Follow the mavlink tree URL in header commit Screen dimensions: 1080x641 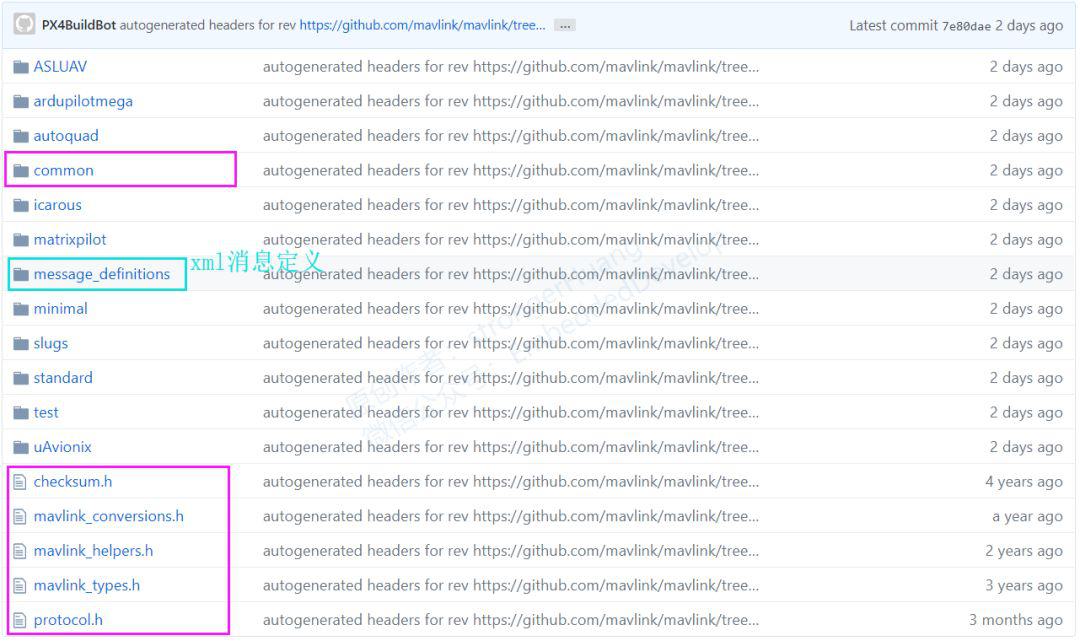click(422, 25)
